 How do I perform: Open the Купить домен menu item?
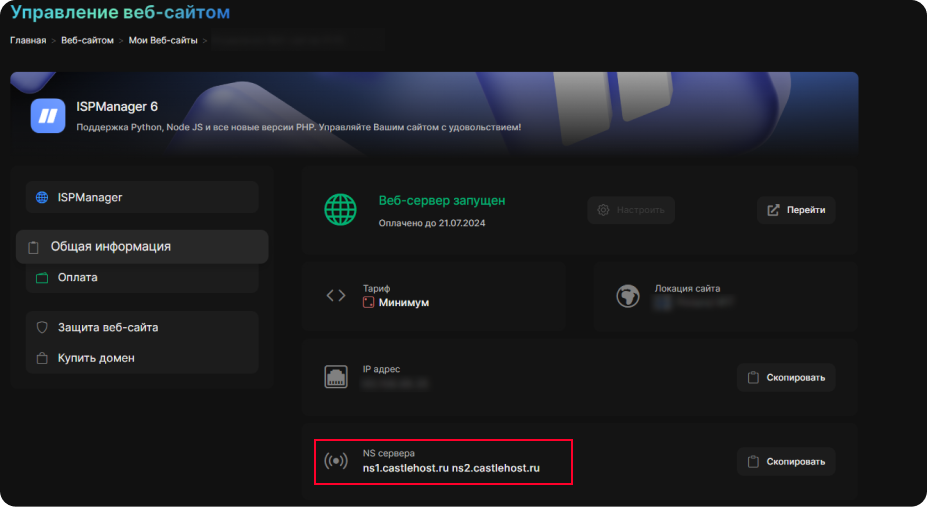pyautogui.click(x=96, y=358)
